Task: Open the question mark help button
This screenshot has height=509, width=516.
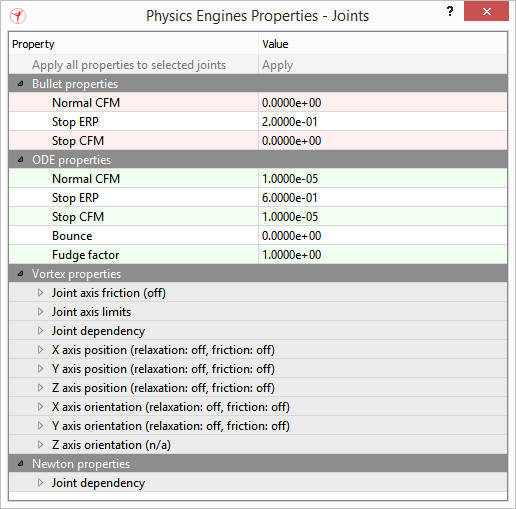Action: coord(450,12)
